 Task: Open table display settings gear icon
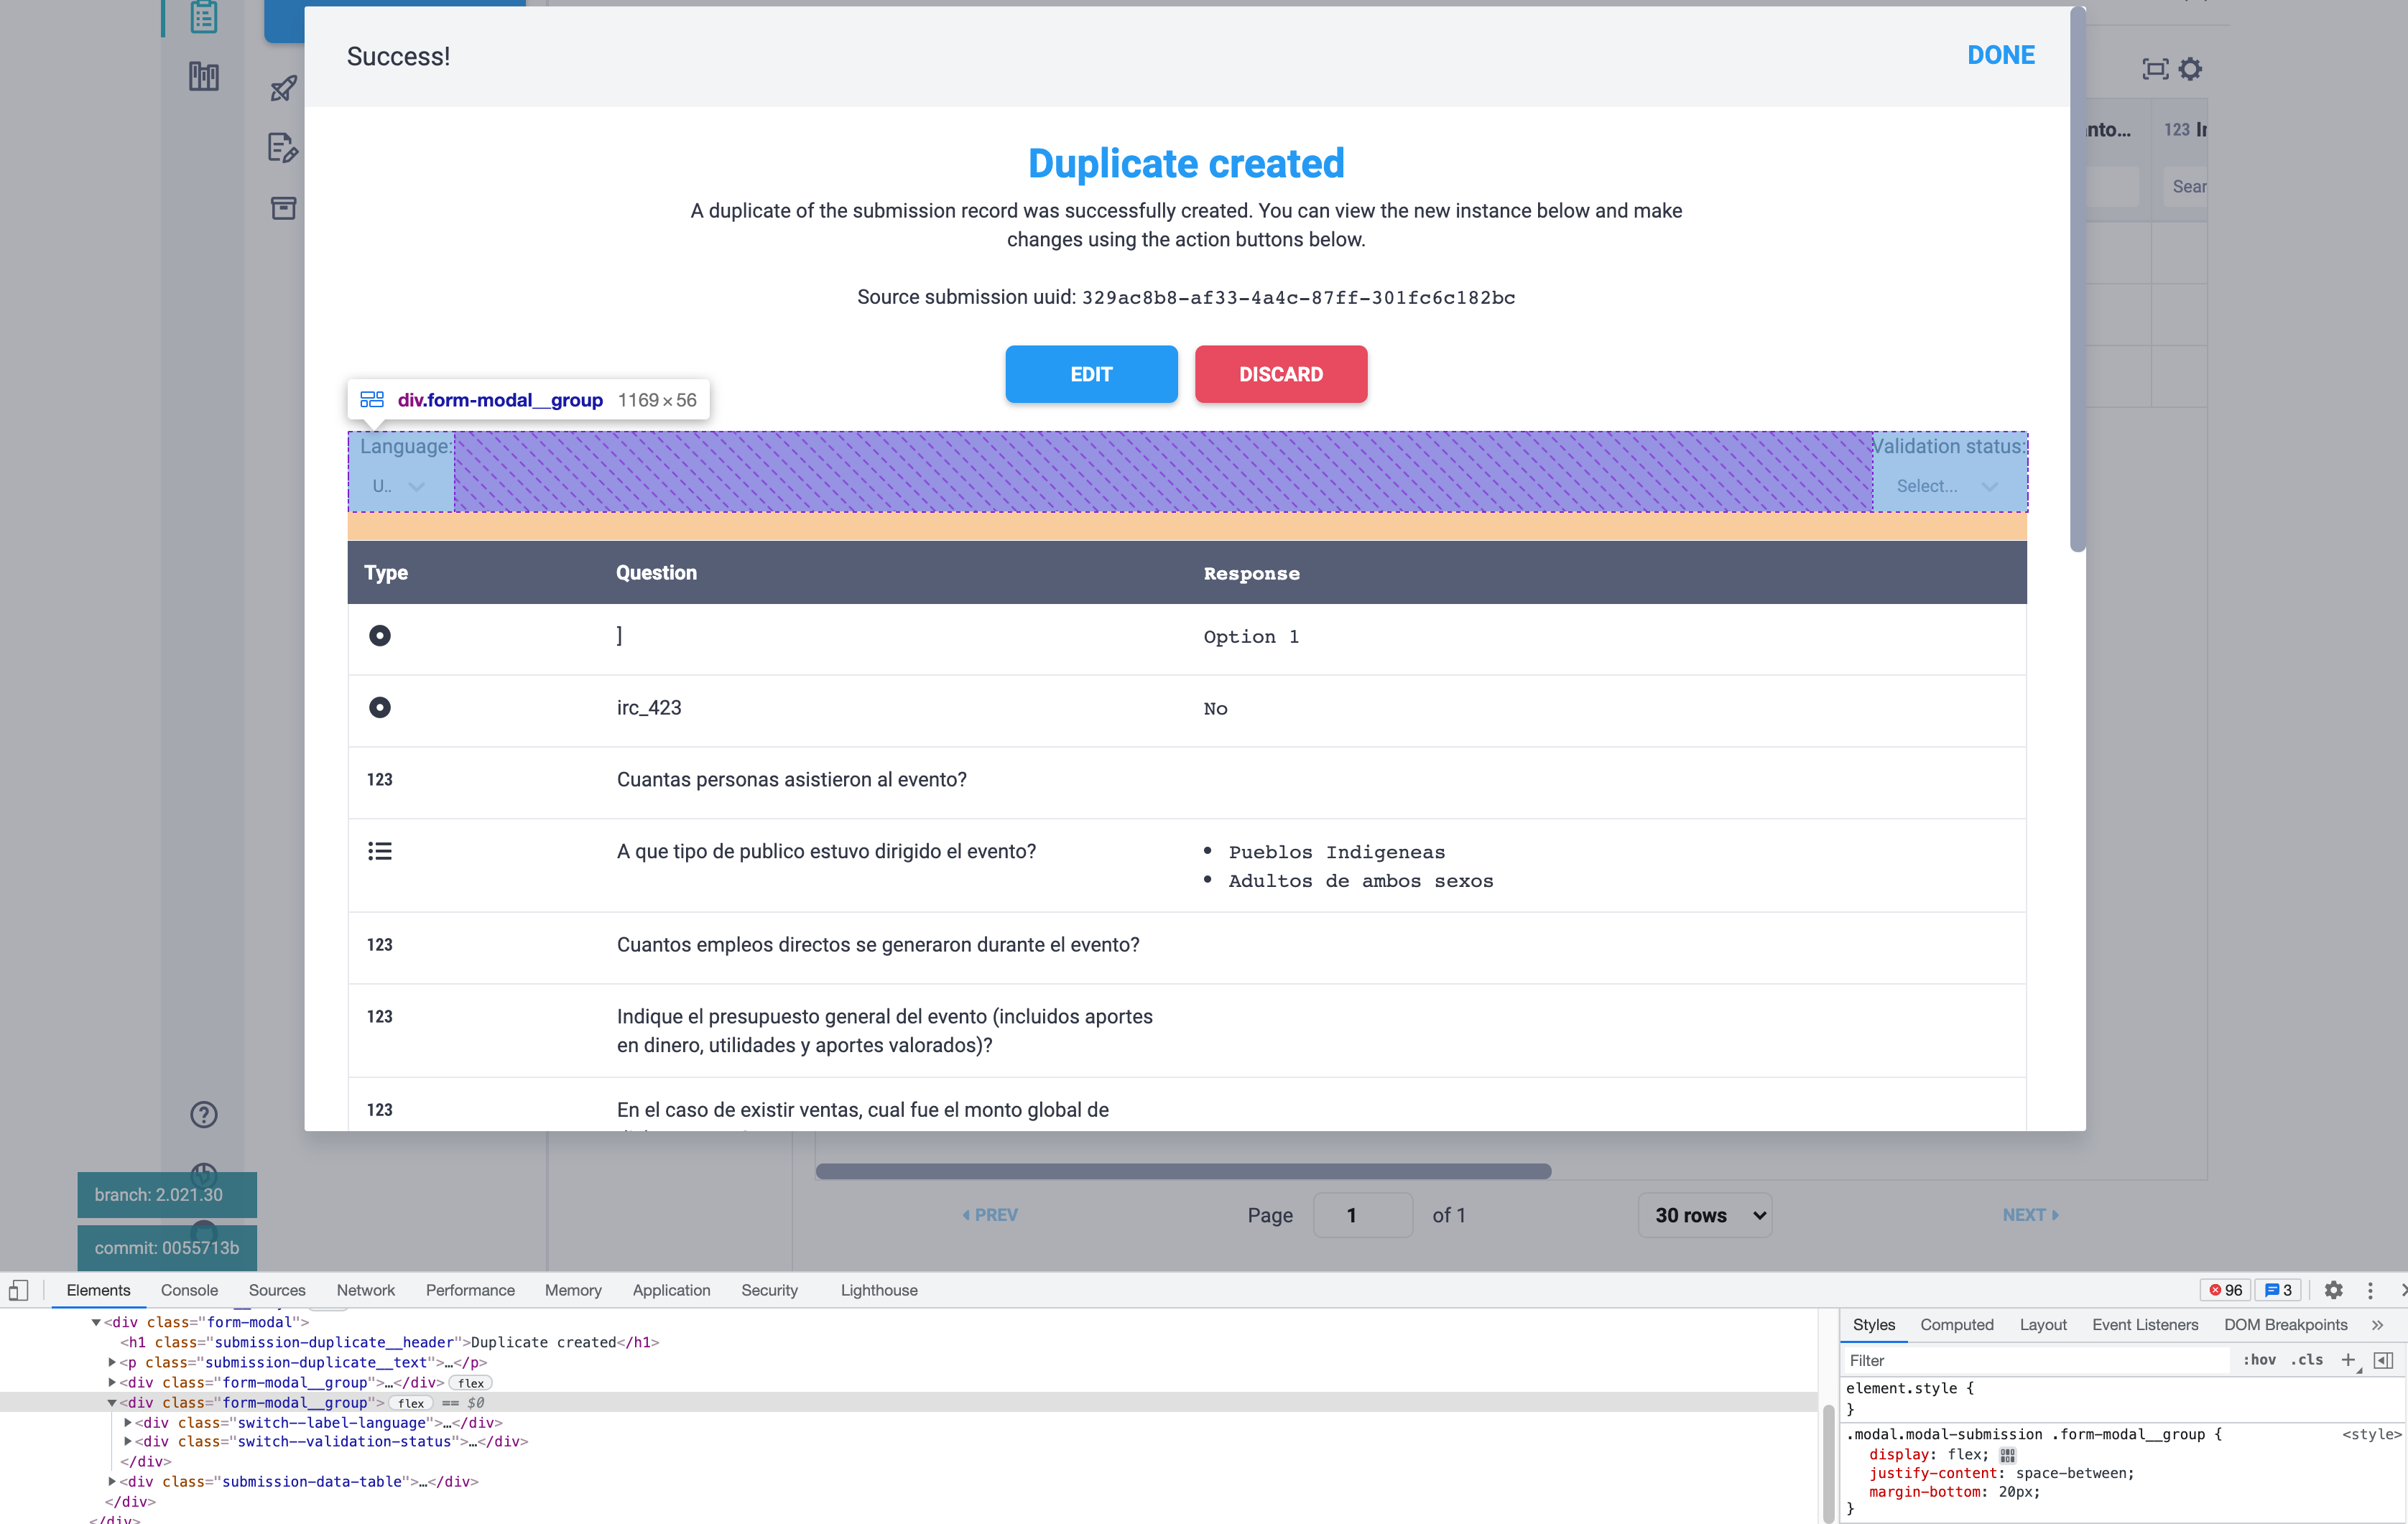pos(2192,68)
